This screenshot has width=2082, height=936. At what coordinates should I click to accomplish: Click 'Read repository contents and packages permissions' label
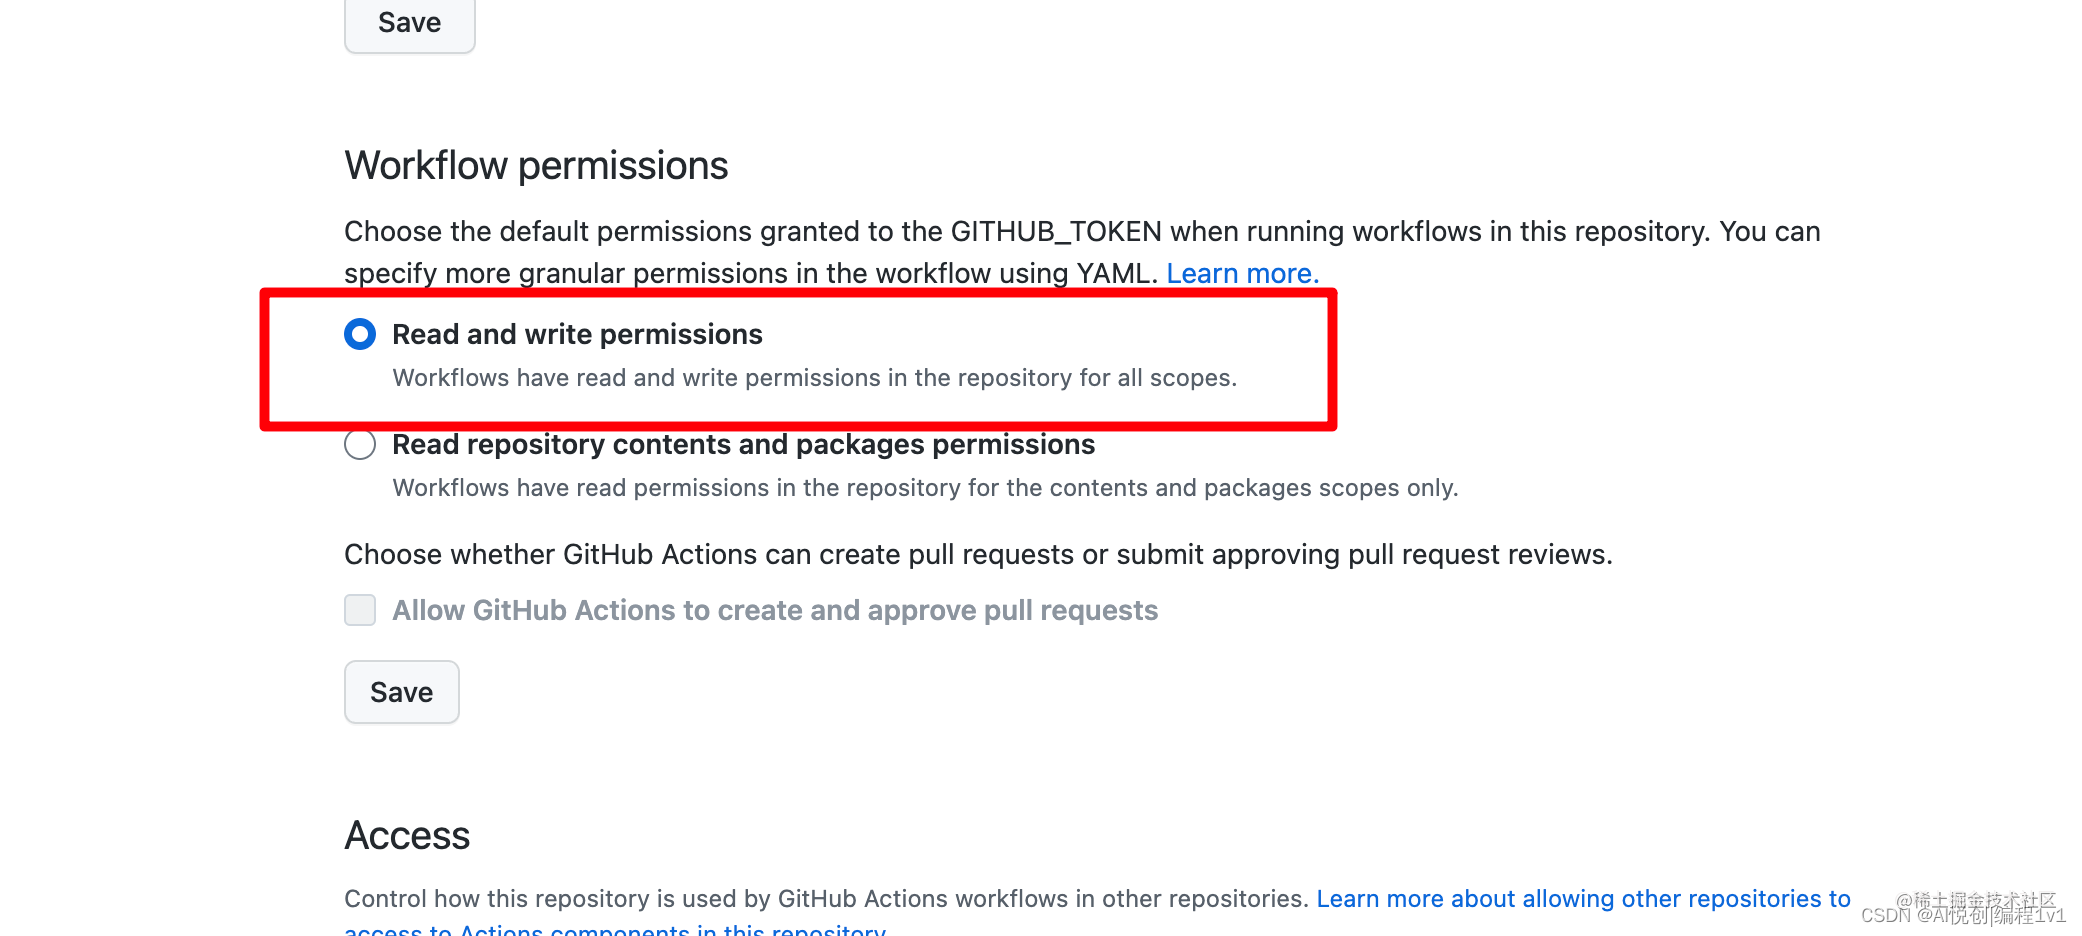(x=743, y=444)
